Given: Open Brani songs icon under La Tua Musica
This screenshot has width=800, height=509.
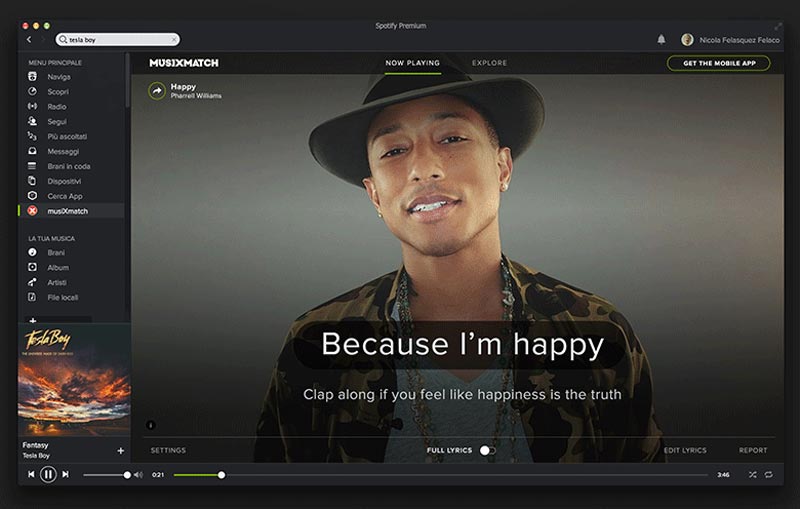Looking at the screenshot, I should click(x=32, y=252).
